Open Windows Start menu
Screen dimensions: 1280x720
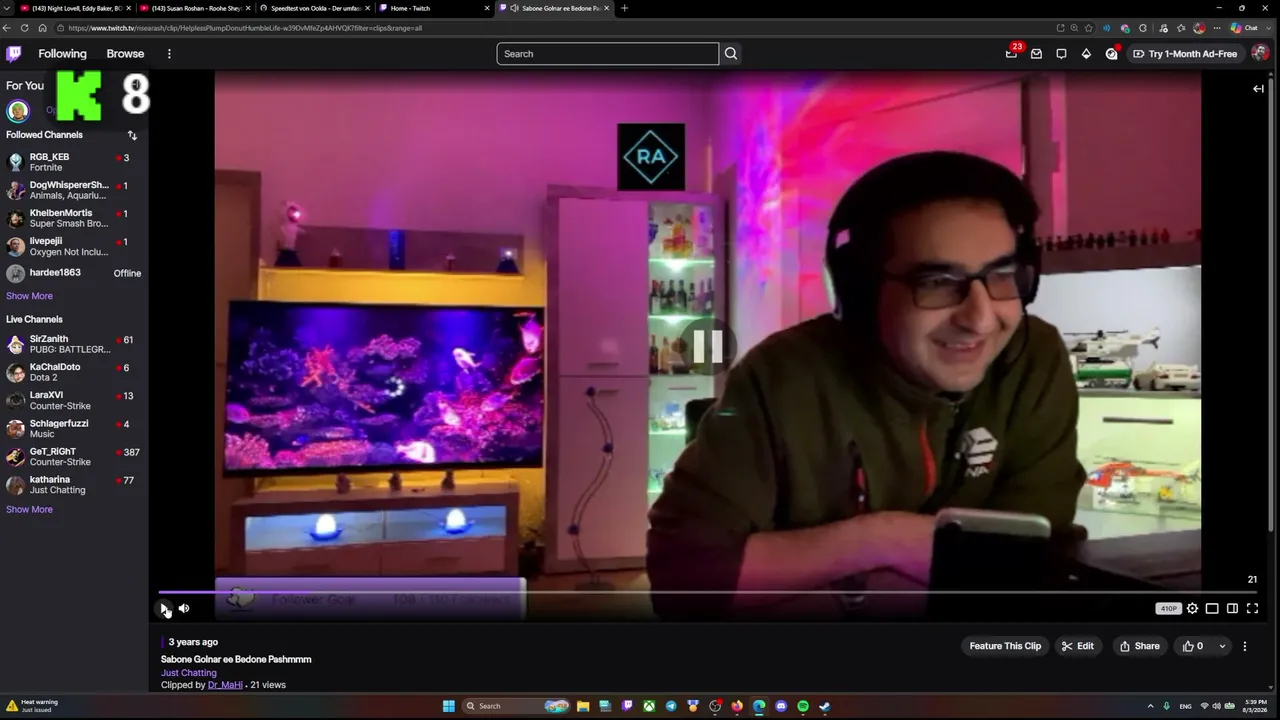tap(449, 706)
